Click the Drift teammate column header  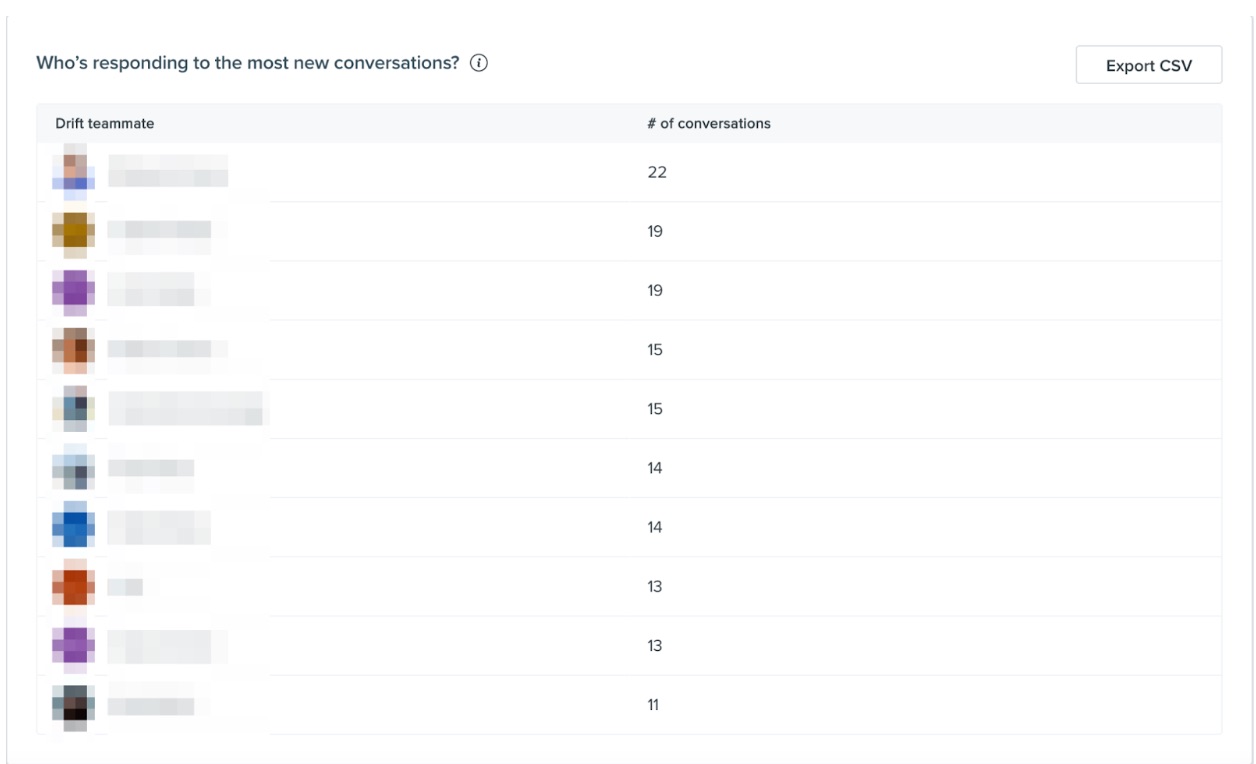pyautogui.click(x=105, y=124)
